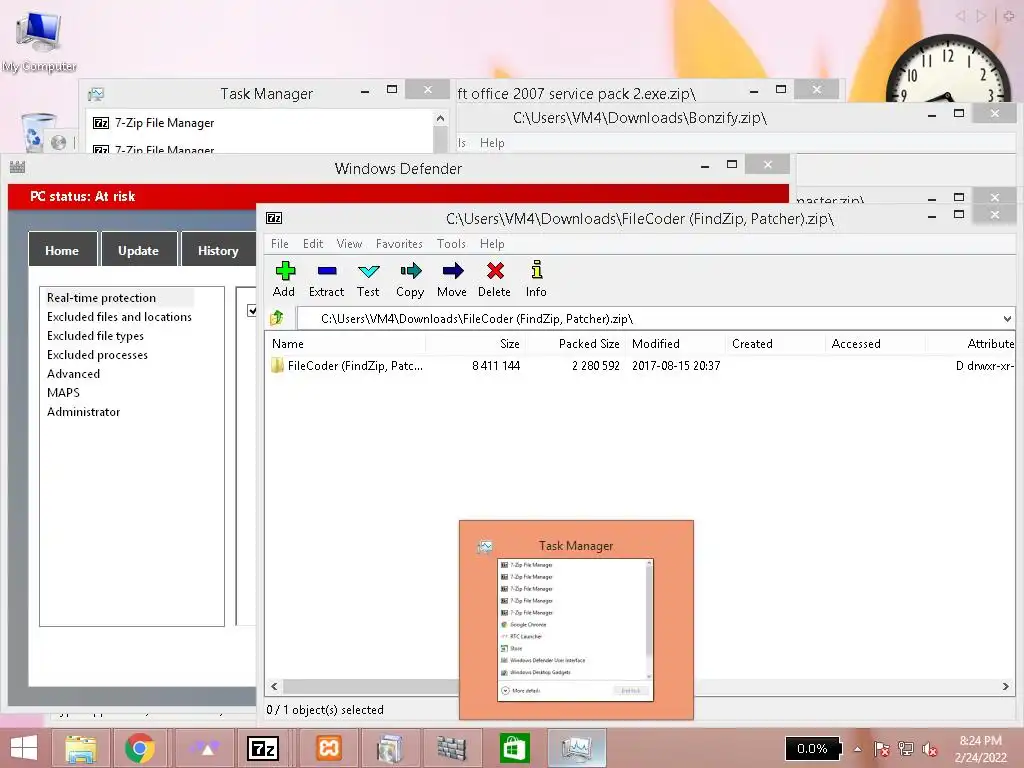Sort file list by Name column

coord(345,344)
